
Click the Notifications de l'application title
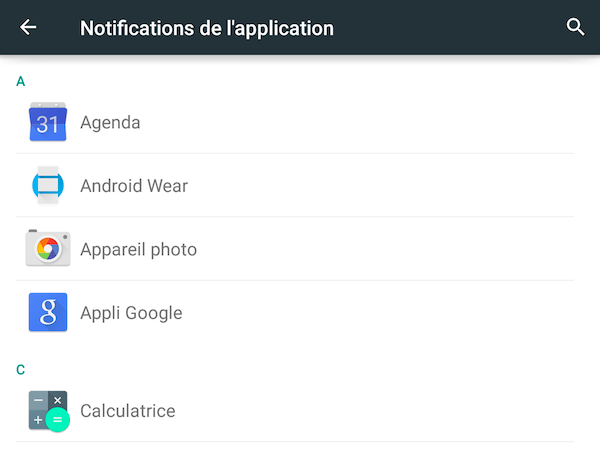[x=207, y=28]
